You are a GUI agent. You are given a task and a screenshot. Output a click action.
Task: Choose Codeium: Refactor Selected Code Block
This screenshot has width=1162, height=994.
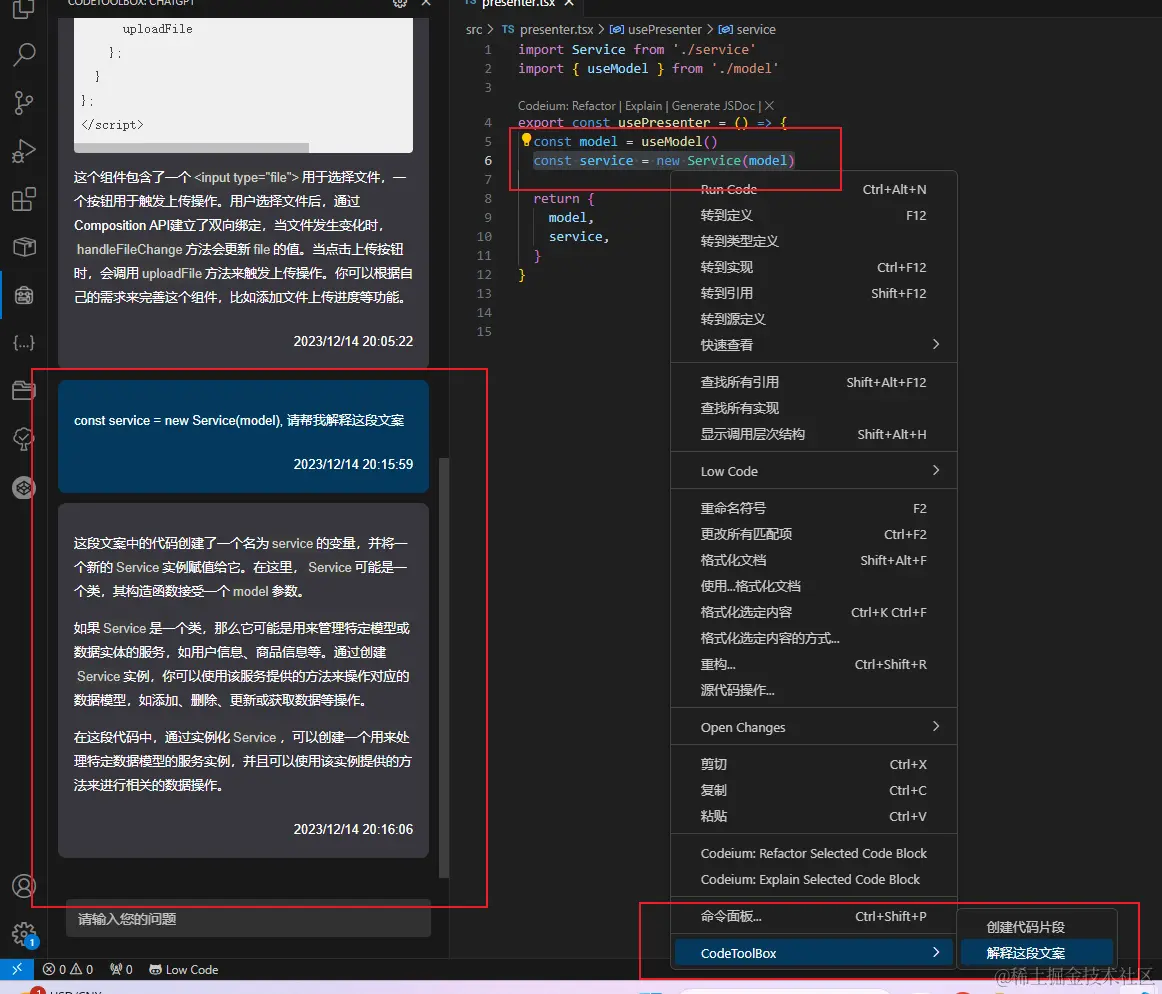(x=814, y=853)
